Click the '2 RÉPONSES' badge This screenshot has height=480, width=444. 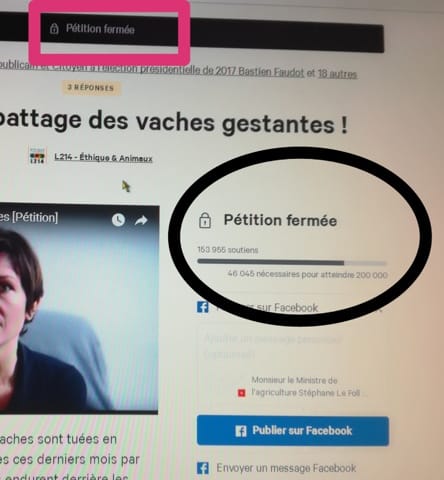pyautogui.click(x=91, y=88)
